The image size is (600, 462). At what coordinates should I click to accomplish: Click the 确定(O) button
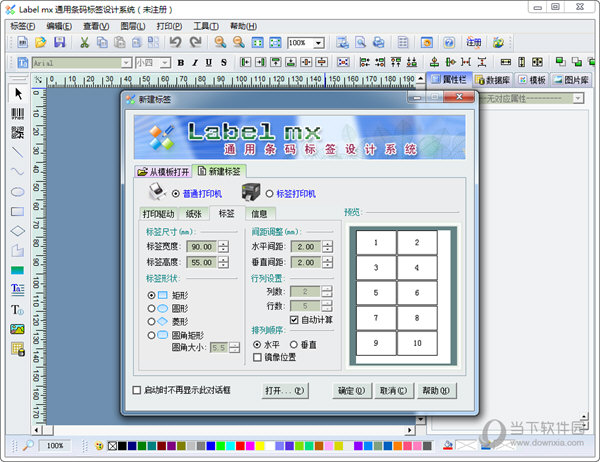tap(351, 391)
